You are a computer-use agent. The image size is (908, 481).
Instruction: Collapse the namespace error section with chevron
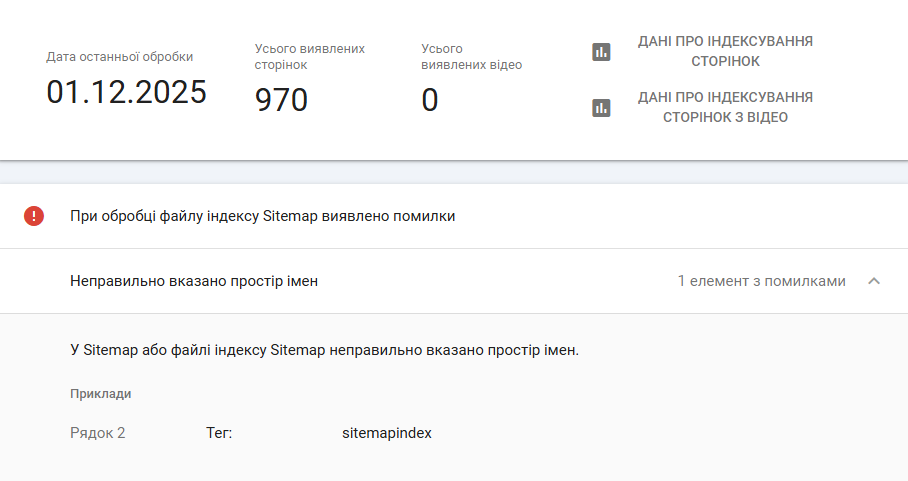[x=874, y=281]
